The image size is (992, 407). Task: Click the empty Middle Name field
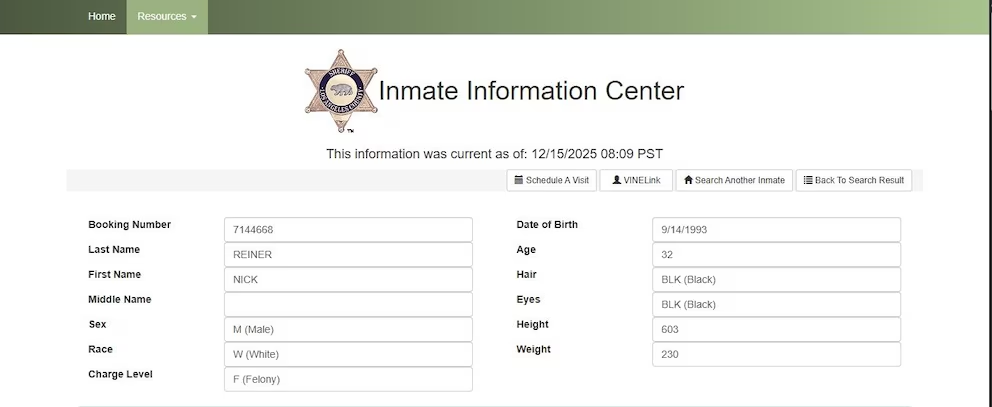click(x=348, y=304)
